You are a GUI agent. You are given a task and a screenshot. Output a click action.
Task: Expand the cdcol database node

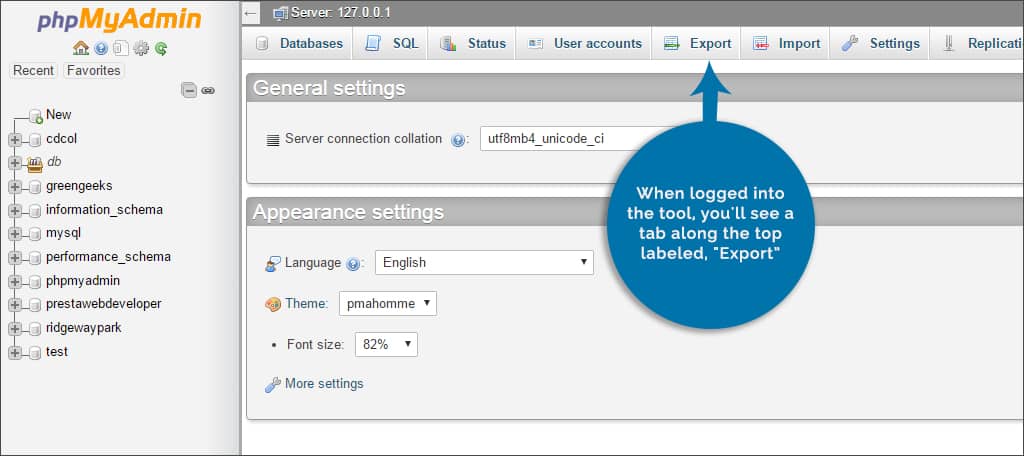coord(14,139)
